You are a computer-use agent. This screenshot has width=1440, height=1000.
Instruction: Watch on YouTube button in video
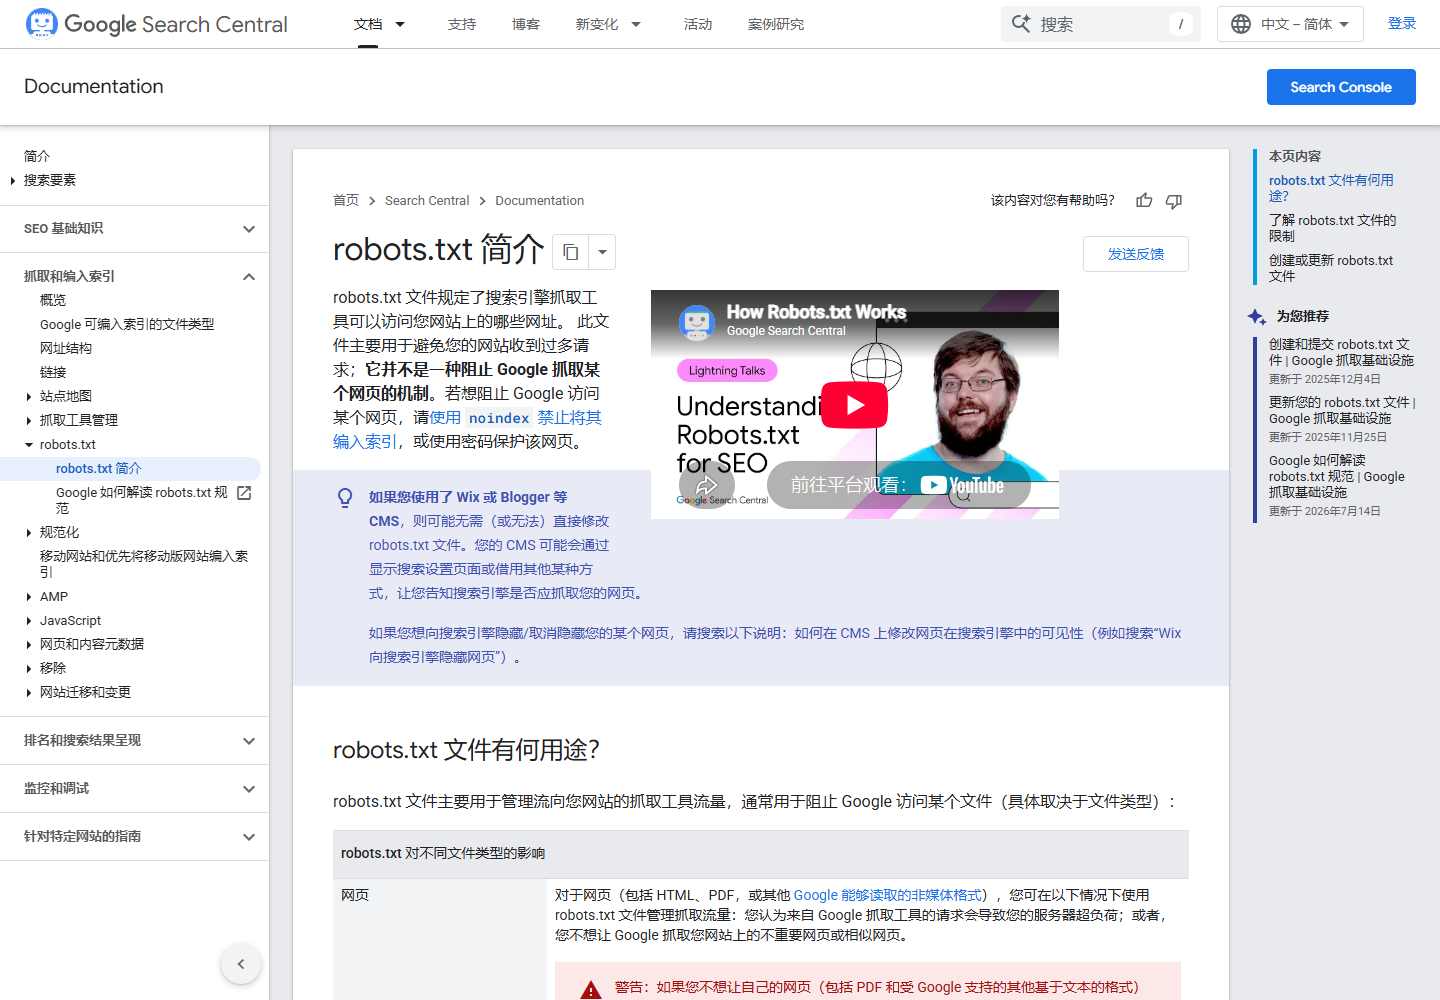[898, 485]
